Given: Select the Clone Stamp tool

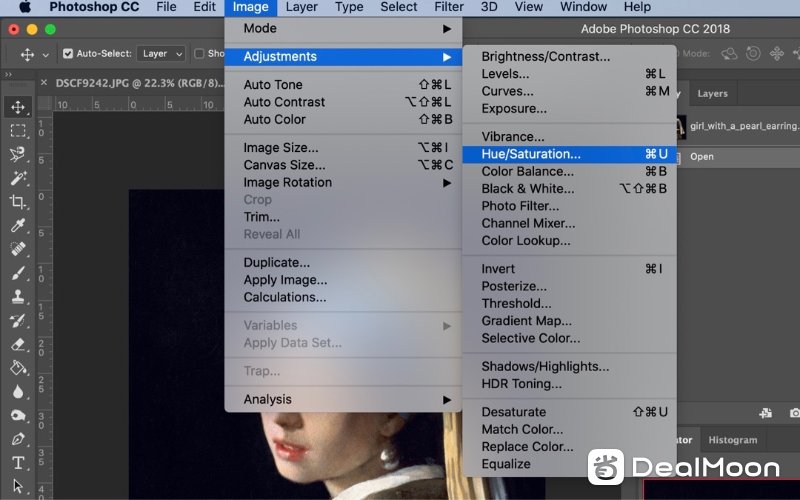Looking at the screenshot, I should tap(18, 296).
